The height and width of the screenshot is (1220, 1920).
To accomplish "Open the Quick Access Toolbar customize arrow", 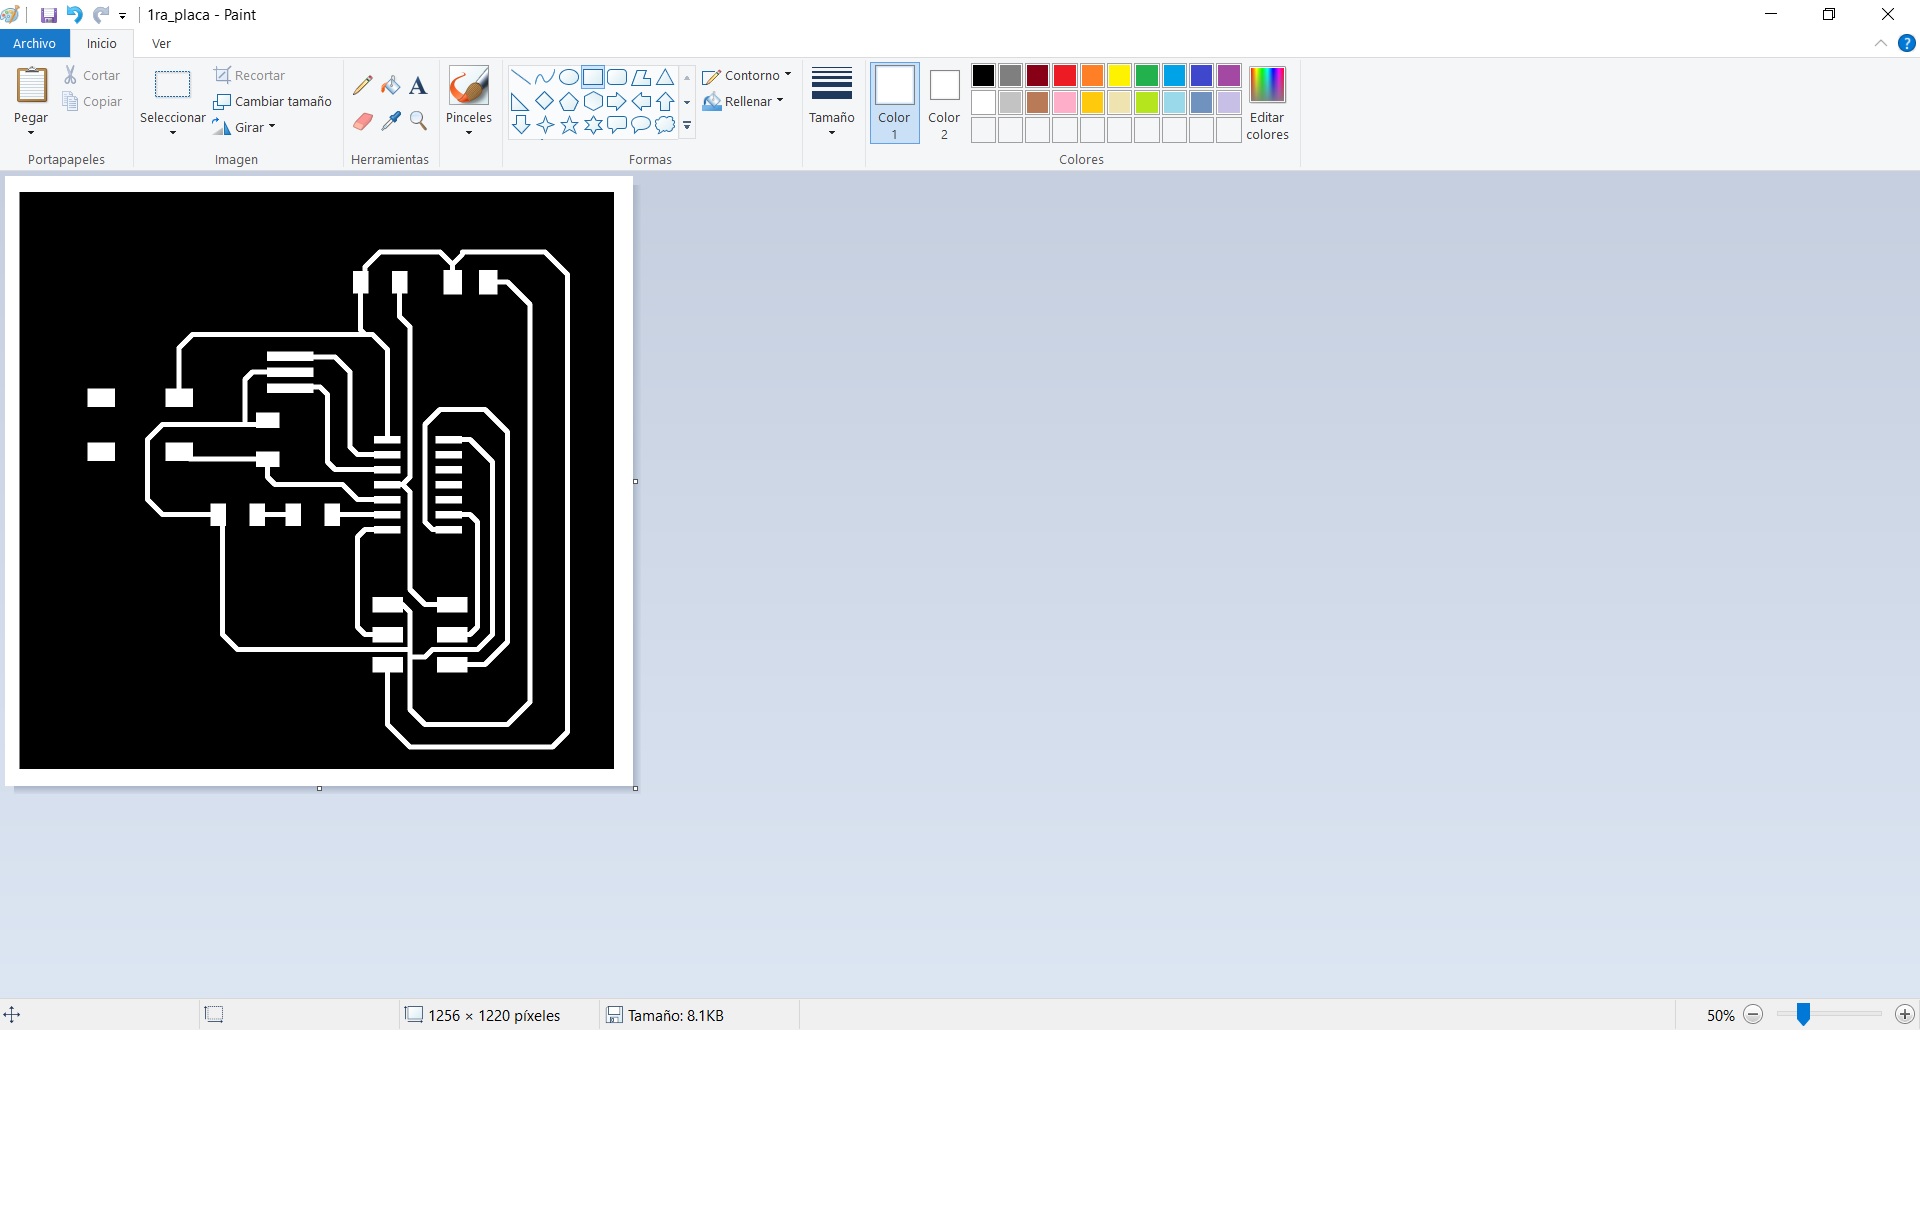I will click(122, 16).
